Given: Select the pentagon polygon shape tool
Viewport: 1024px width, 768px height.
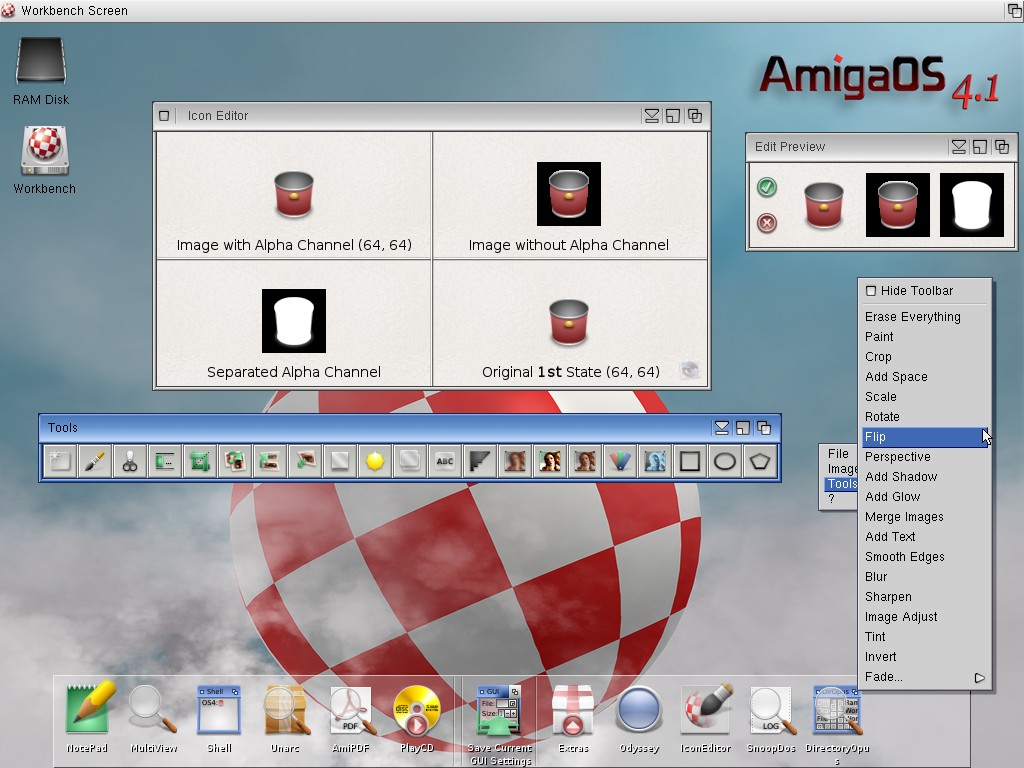Looking at the screenshot, I should click(x=760, y=462).
